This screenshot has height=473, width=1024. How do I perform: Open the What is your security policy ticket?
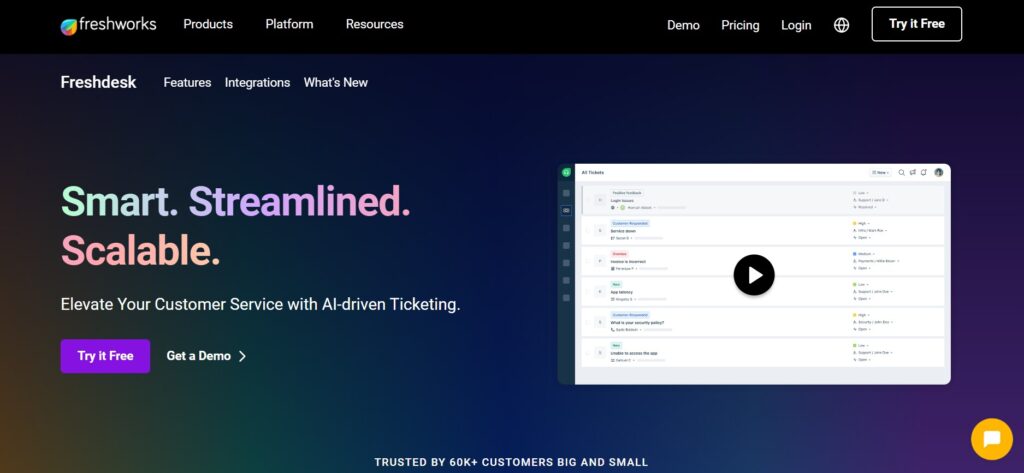click(x=636, y=323)
